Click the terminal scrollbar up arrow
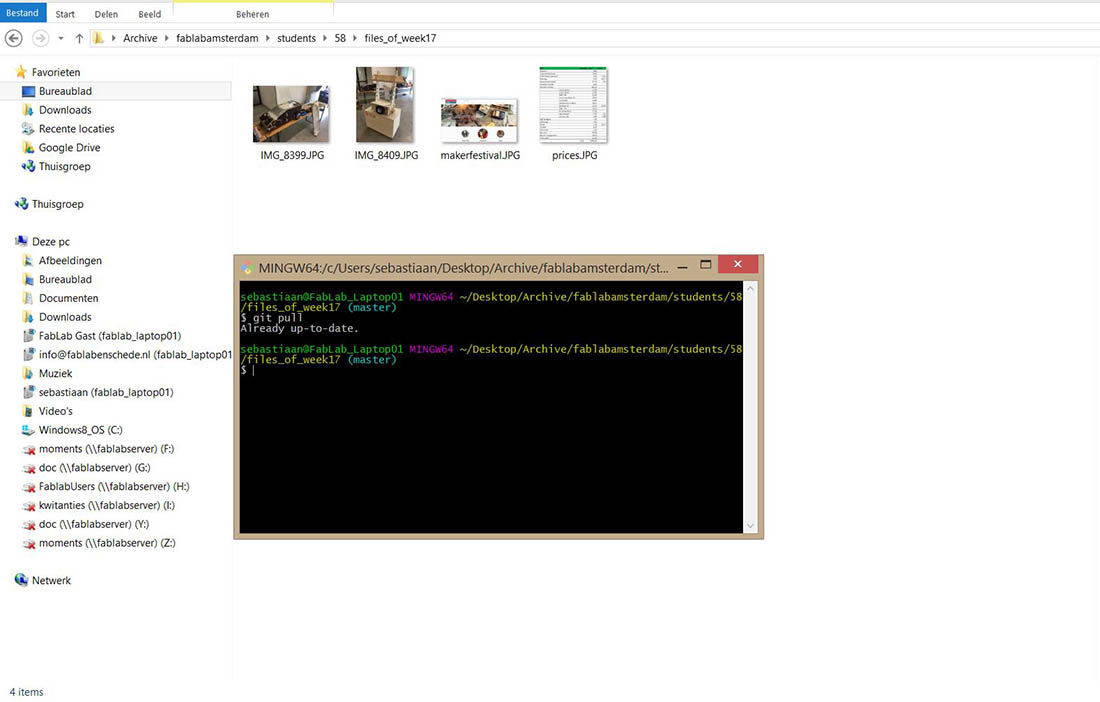Image resolution: width=1100 pixels, height=702 pixels. (x=751, y=288)
